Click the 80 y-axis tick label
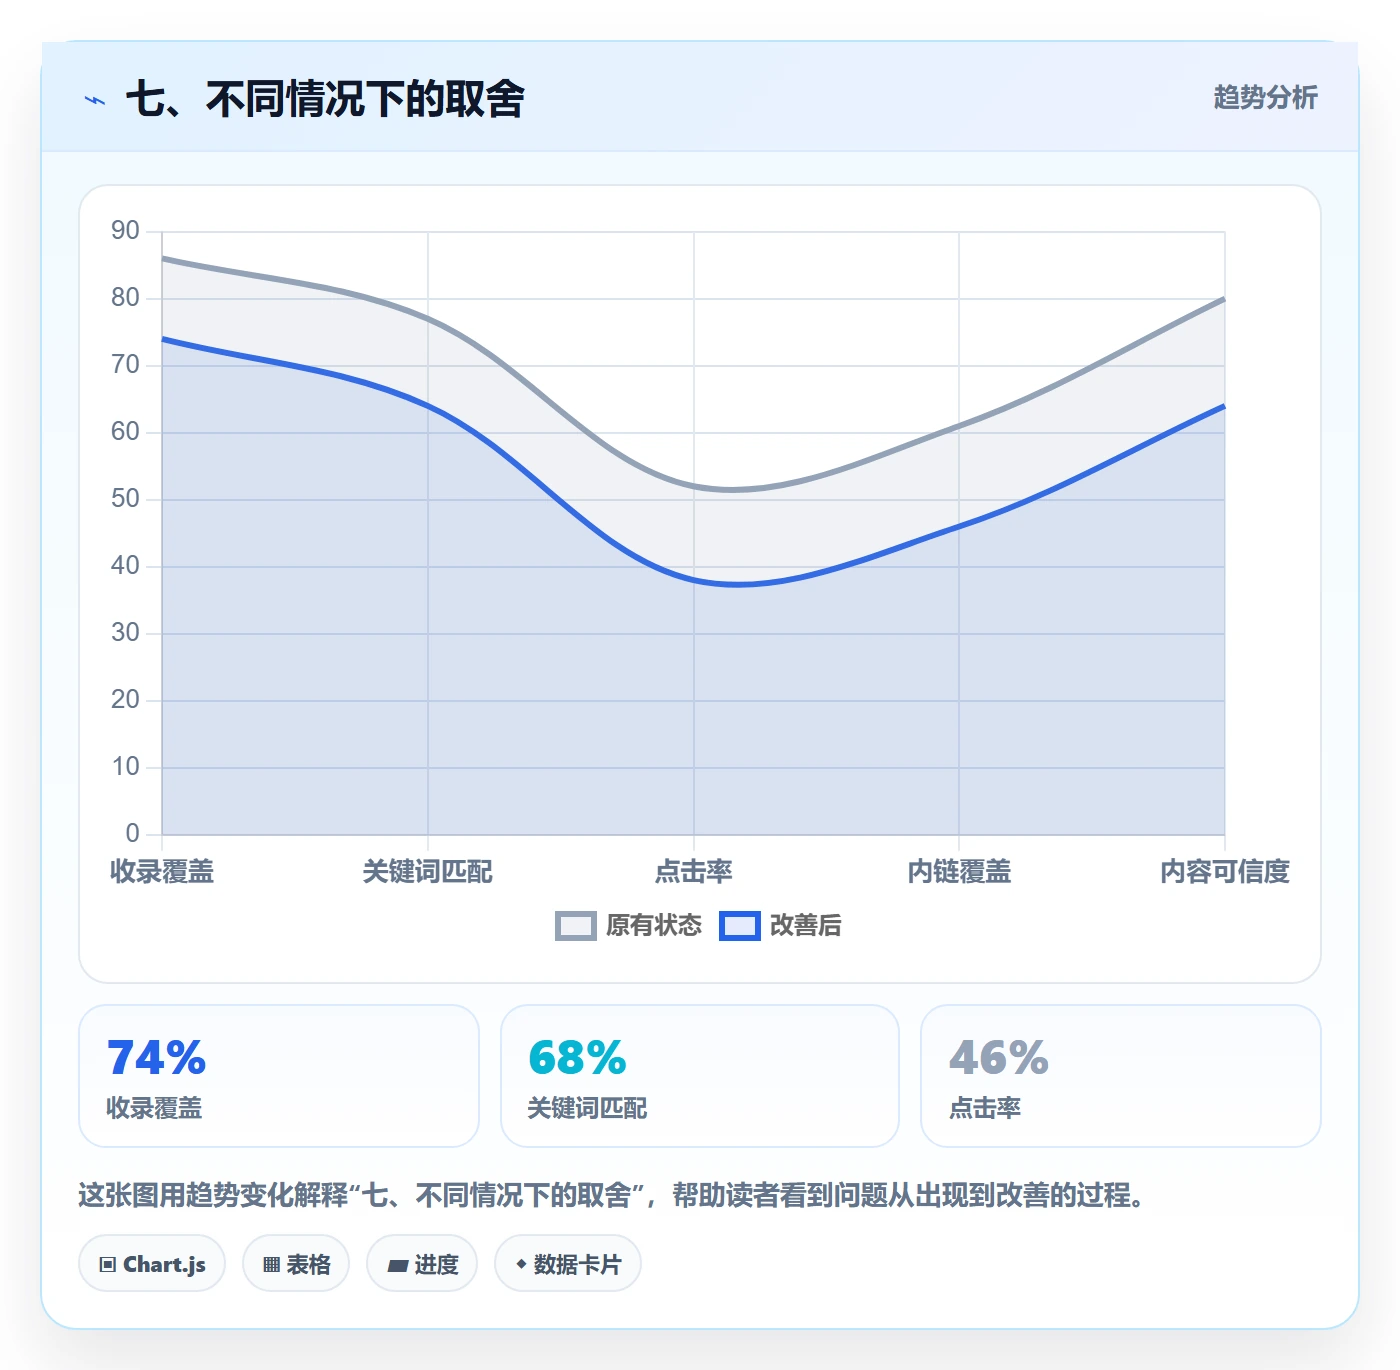Viewport: 1400px width, 1370px height. (125, 298)
